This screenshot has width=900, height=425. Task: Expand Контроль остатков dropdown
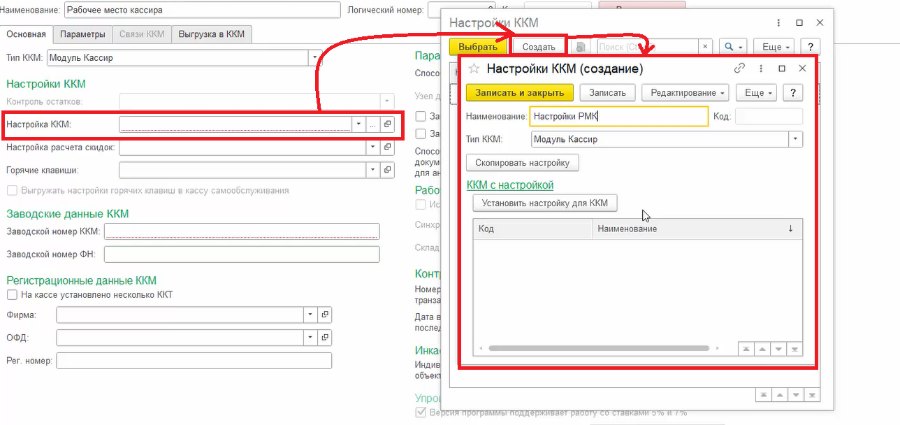point(387,101)
